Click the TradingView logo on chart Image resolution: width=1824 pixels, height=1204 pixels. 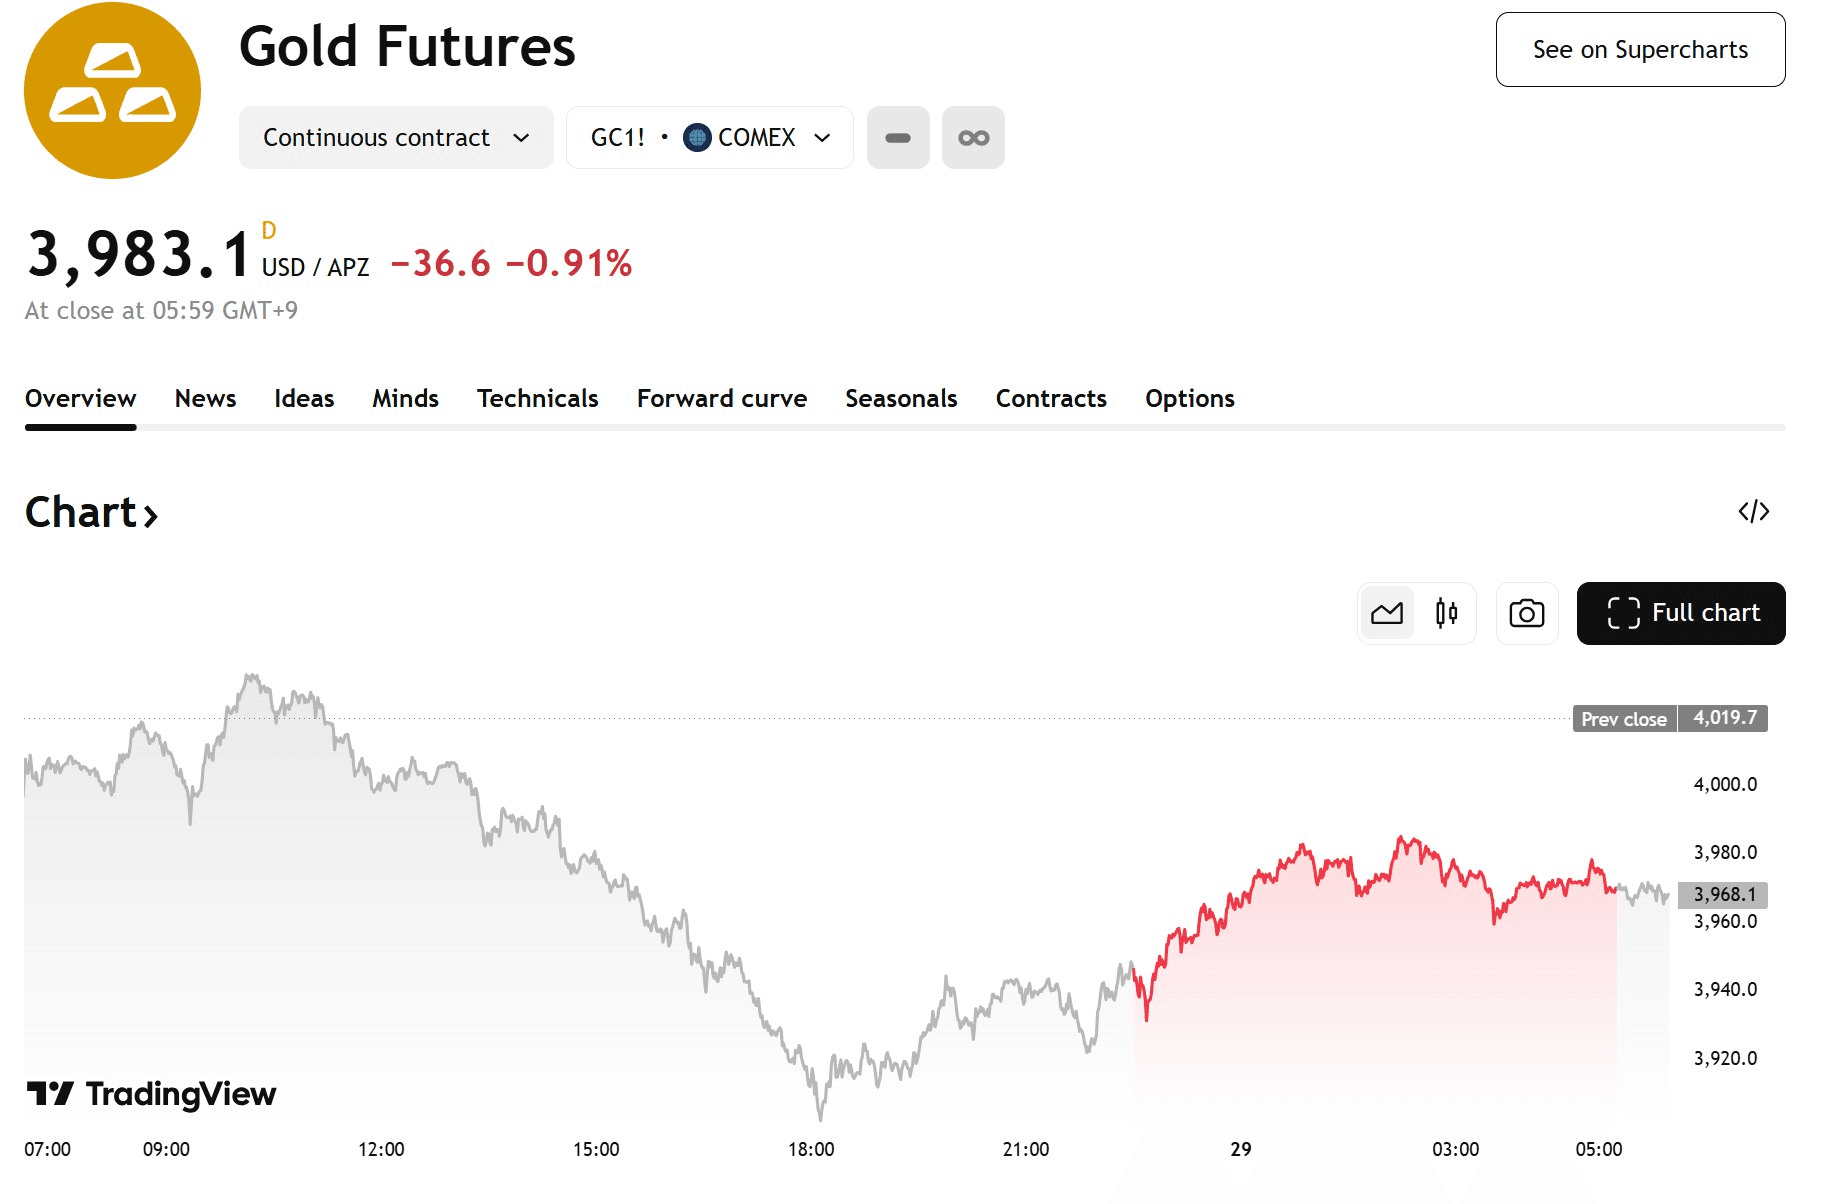151,1094
